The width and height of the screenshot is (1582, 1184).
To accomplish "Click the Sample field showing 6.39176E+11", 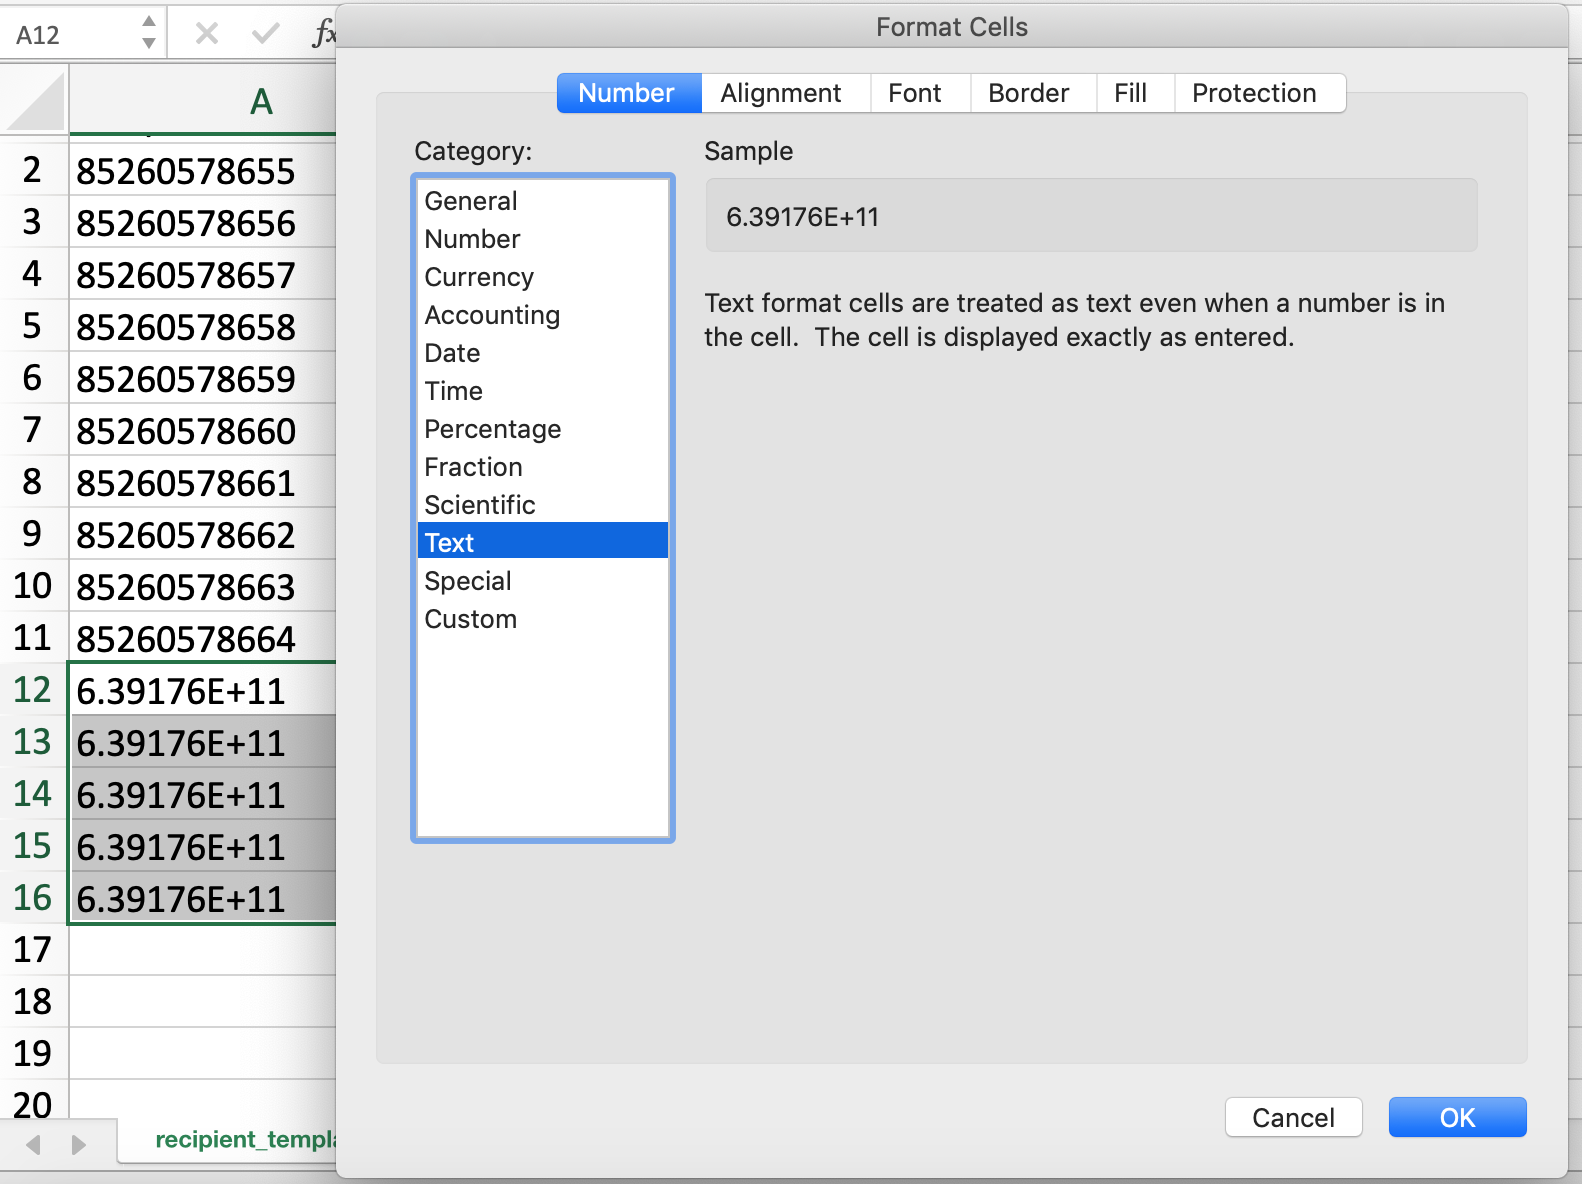I will point(1091,215).
